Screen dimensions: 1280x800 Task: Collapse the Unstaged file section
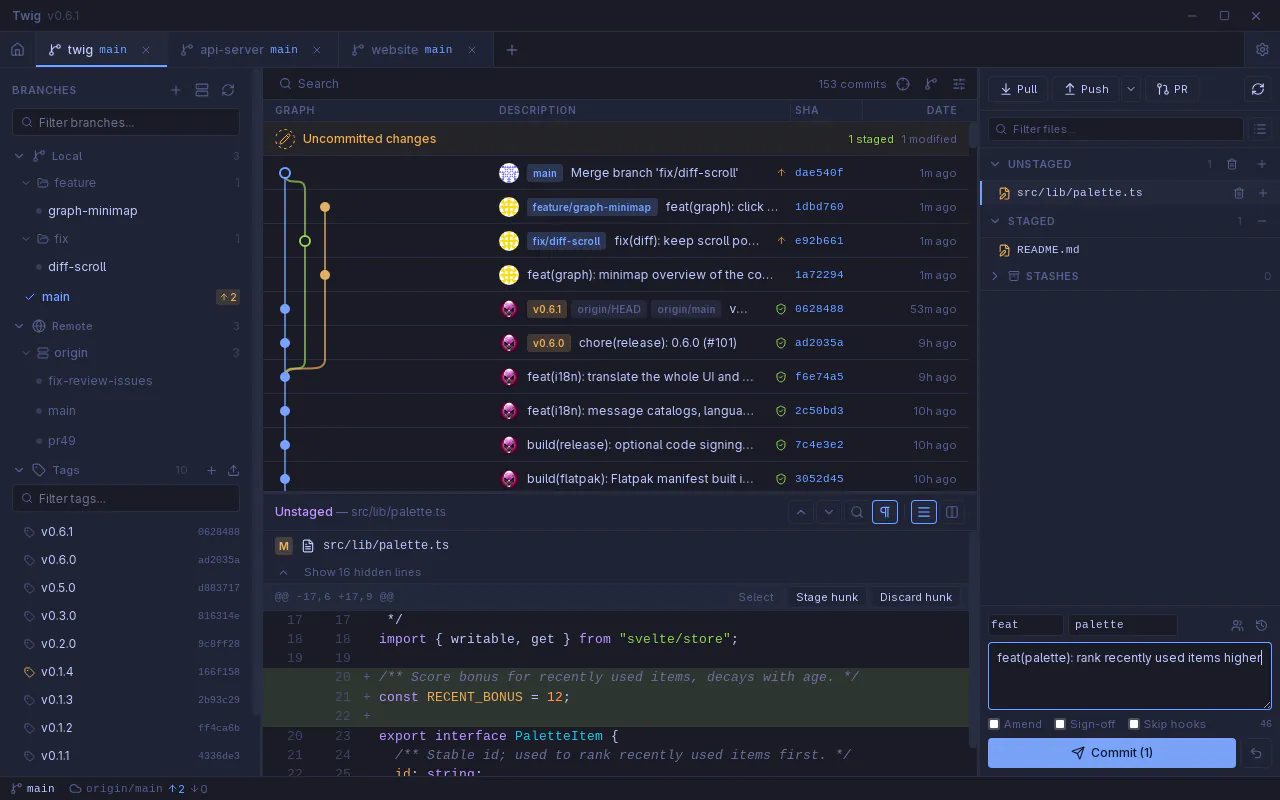tap(995, 164)
